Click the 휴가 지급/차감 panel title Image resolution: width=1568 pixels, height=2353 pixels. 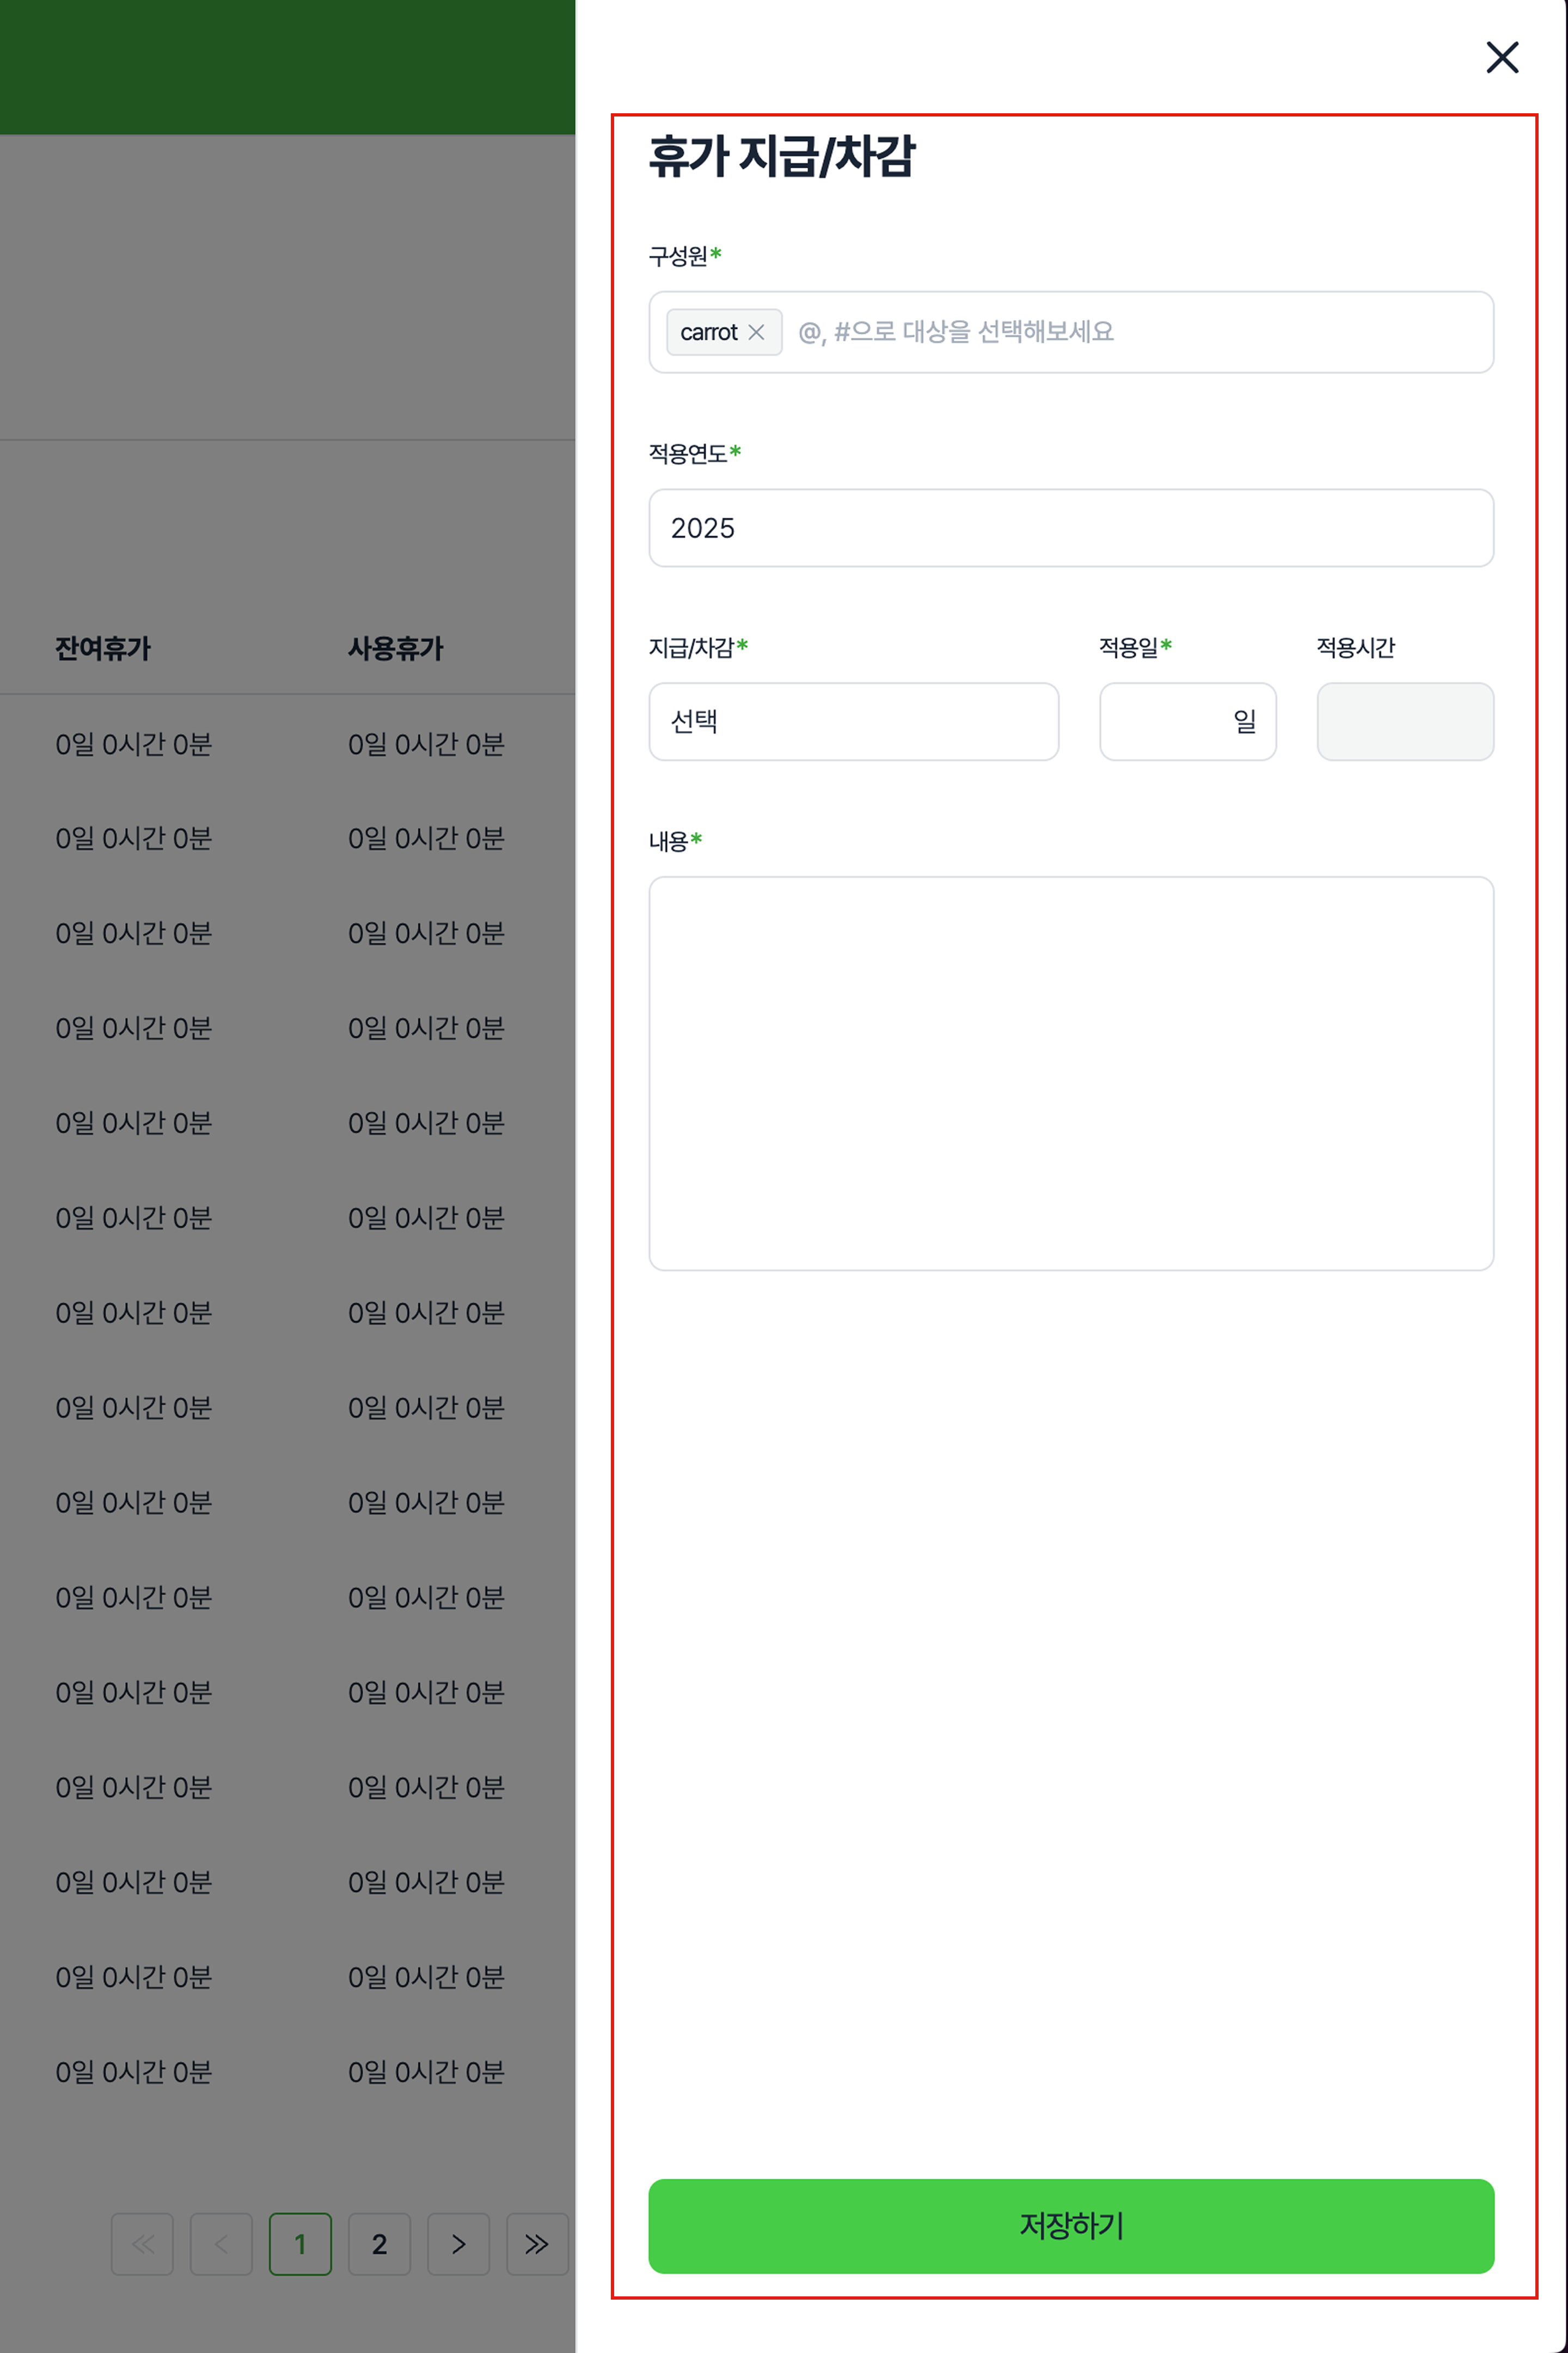(x=781, y=157)
